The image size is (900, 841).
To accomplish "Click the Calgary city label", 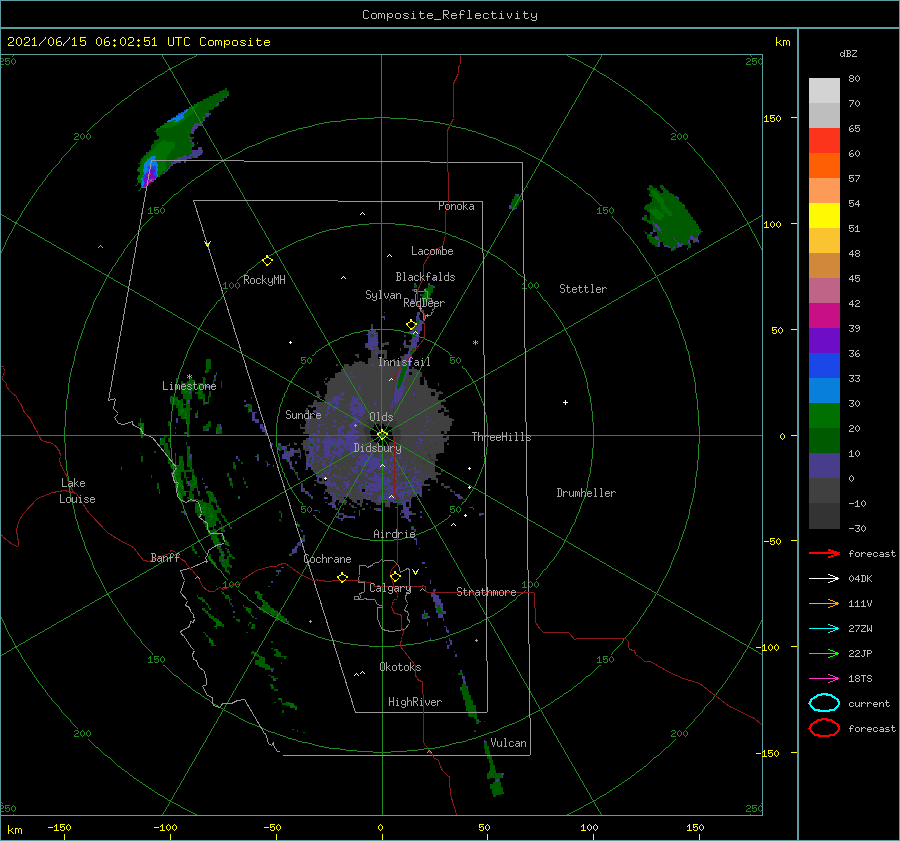I will pos(390,588).
